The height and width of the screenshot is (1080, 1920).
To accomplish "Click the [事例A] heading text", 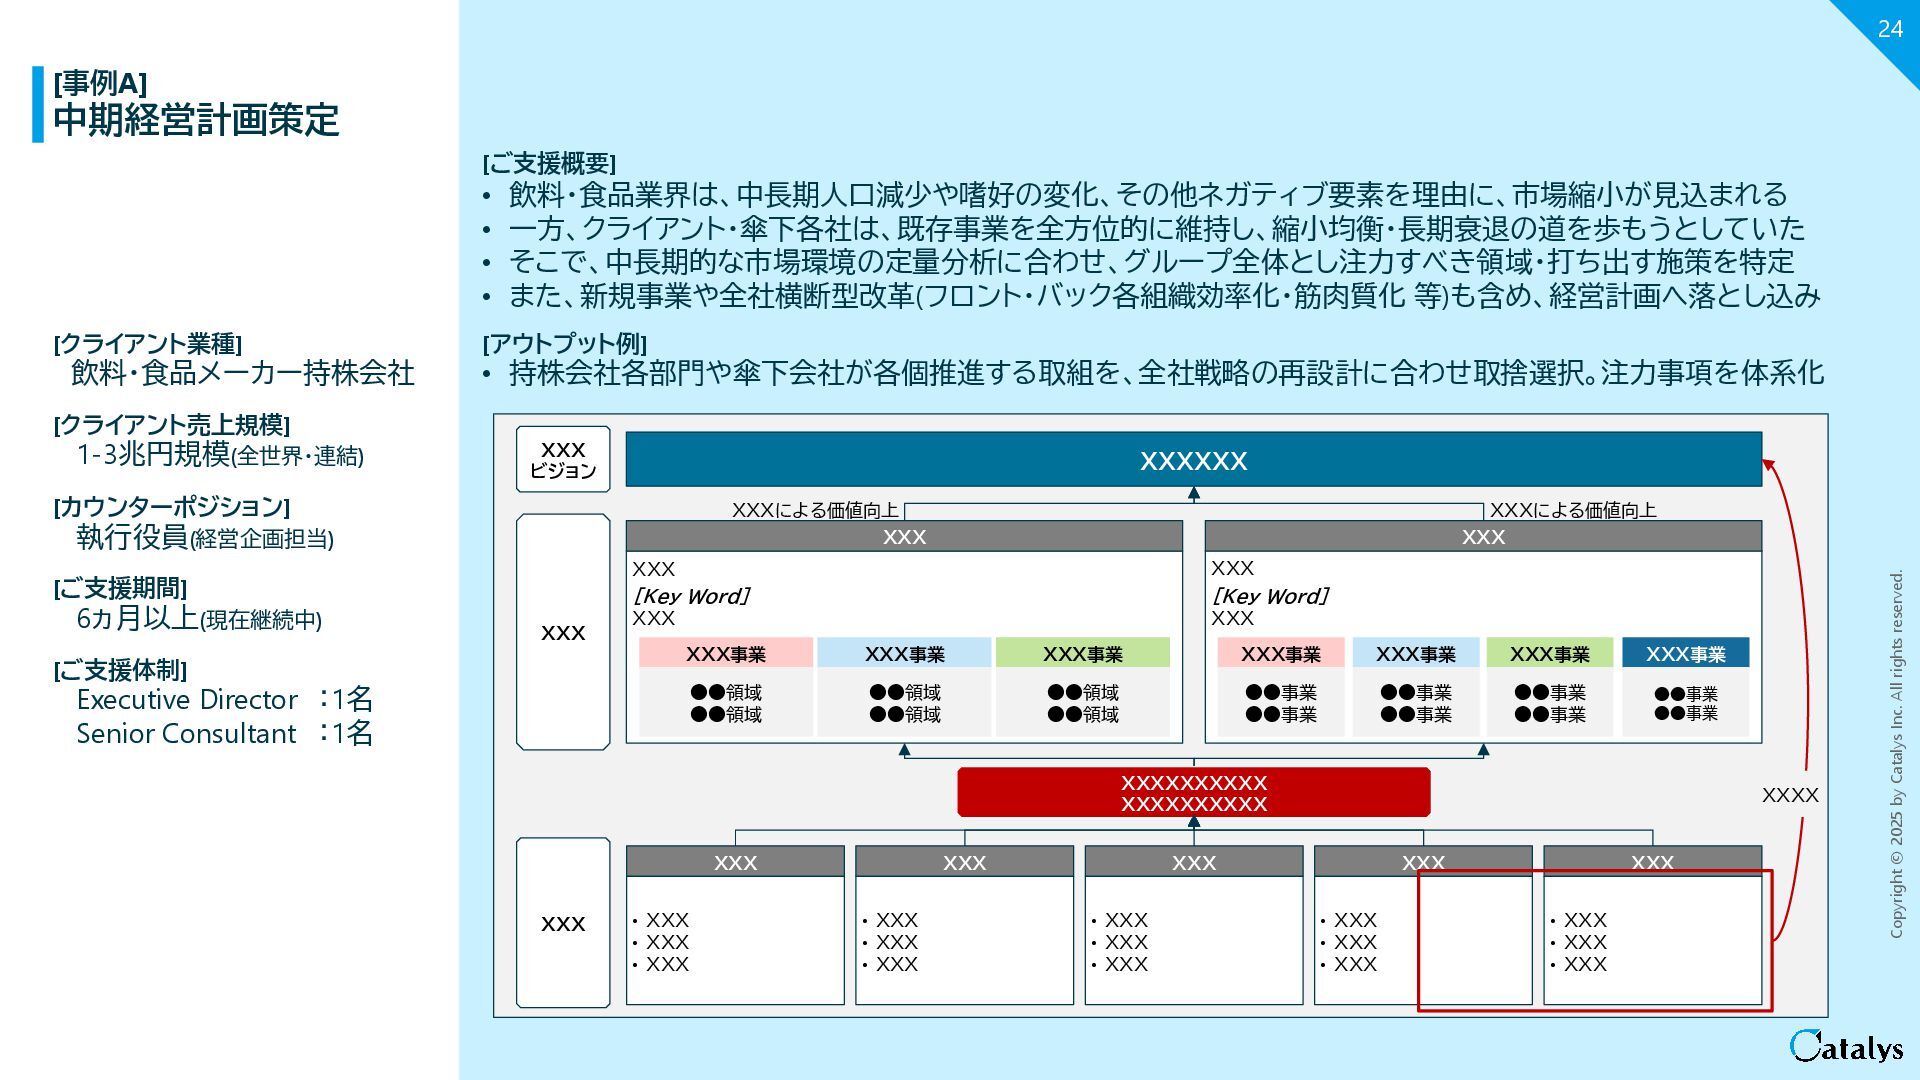I will coord(100,83).
